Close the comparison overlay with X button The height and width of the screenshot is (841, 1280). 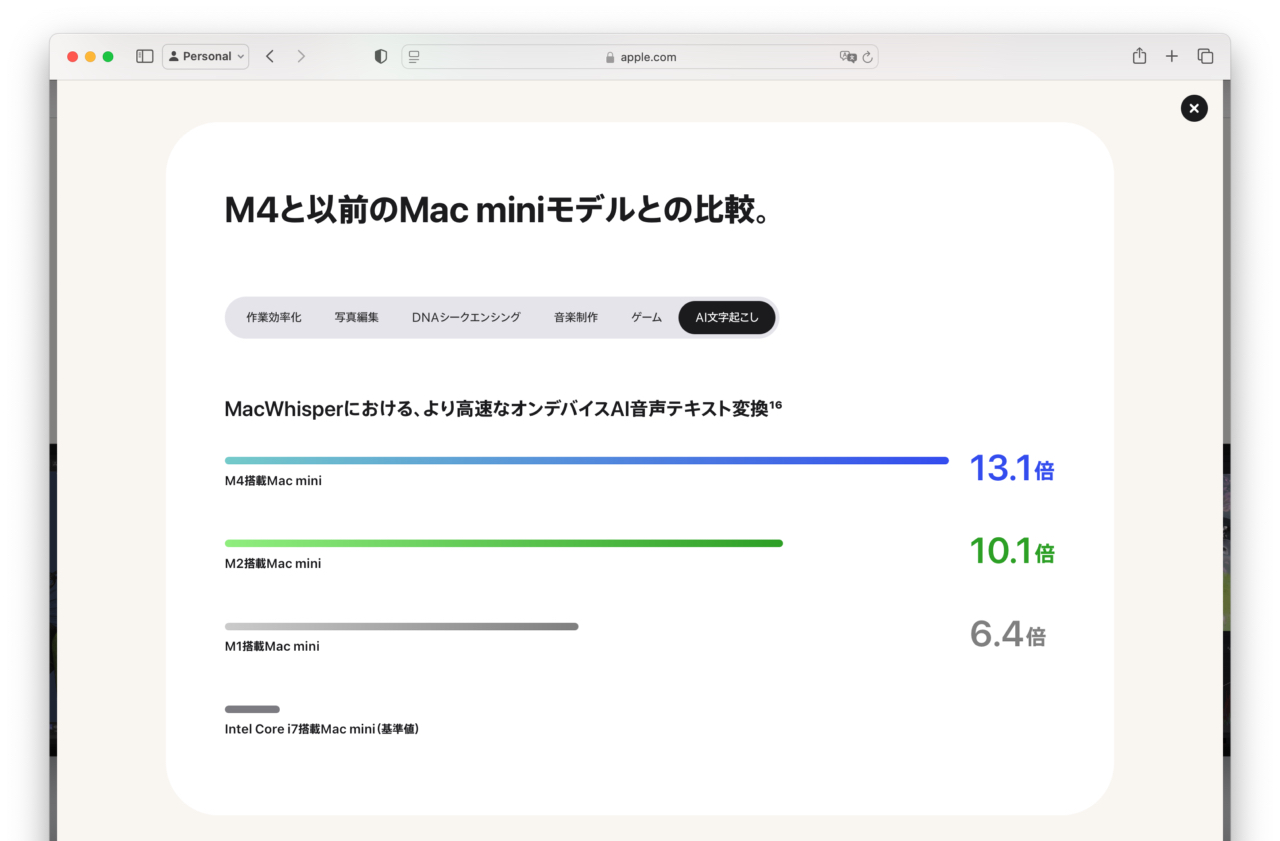pos(1194,108)
